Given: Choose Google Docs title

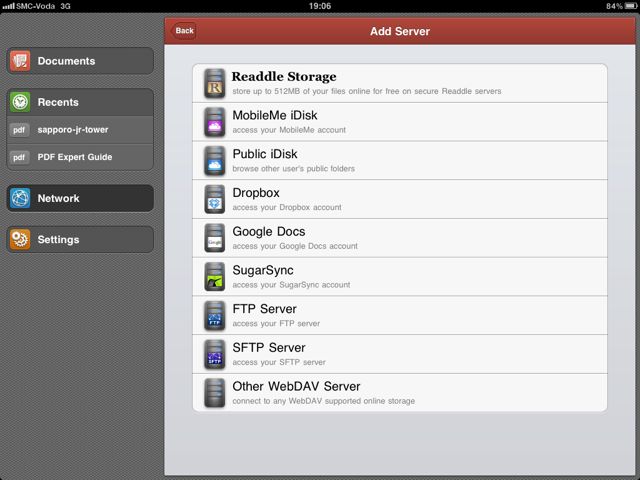Looking at the screenshot, I should pyautogui.click(x=269, y=232).
